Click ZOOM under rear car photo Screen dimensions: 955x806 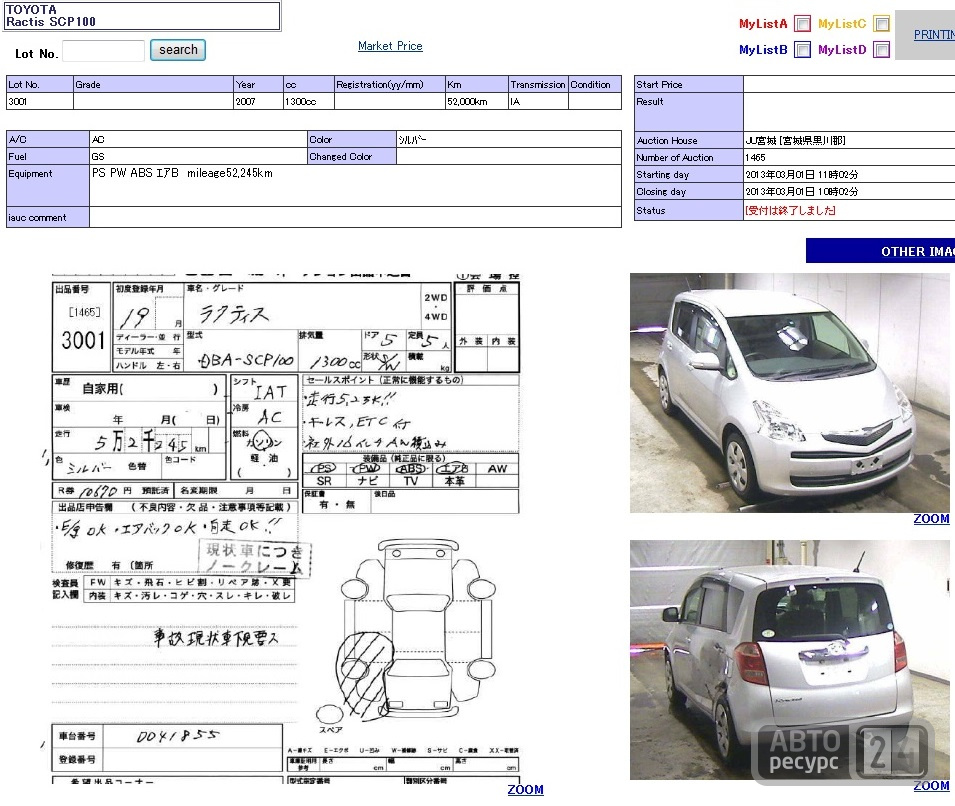(x=931, y=786)
